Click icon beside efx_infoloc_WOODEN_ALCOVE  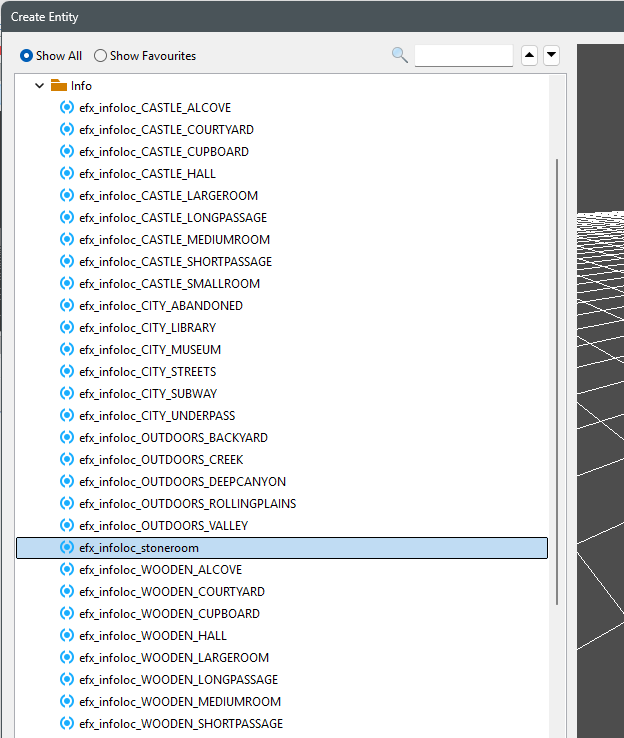point(67,569)
